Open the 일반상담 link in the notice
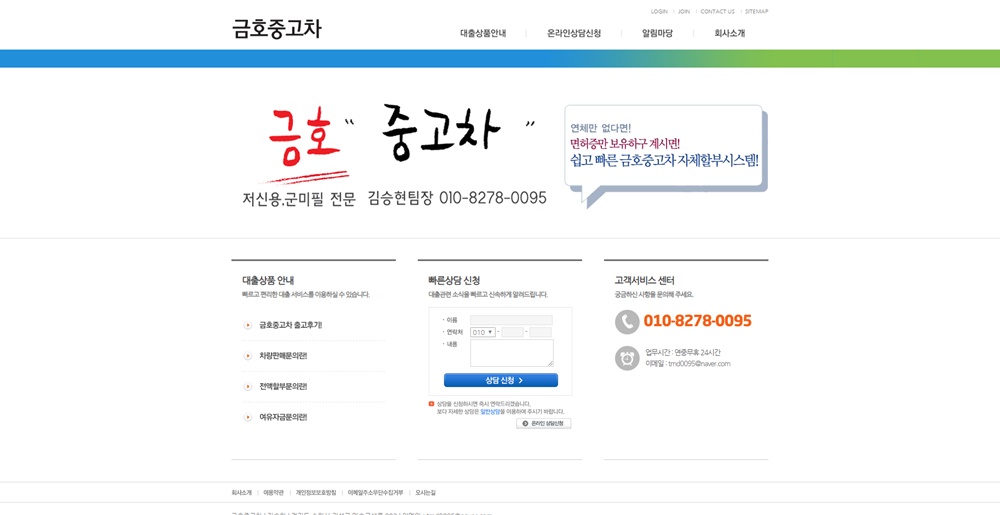This screenshot has height=515, width=1000. point(490,412)
